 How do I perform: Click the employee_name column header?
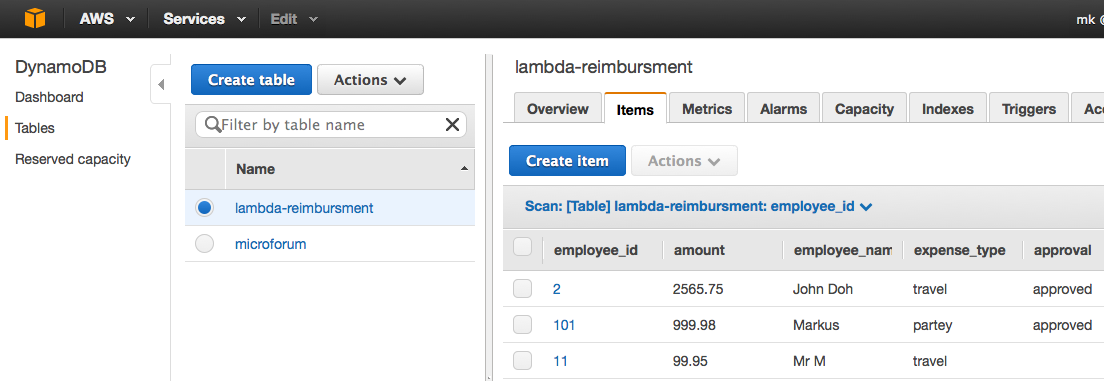843,250
